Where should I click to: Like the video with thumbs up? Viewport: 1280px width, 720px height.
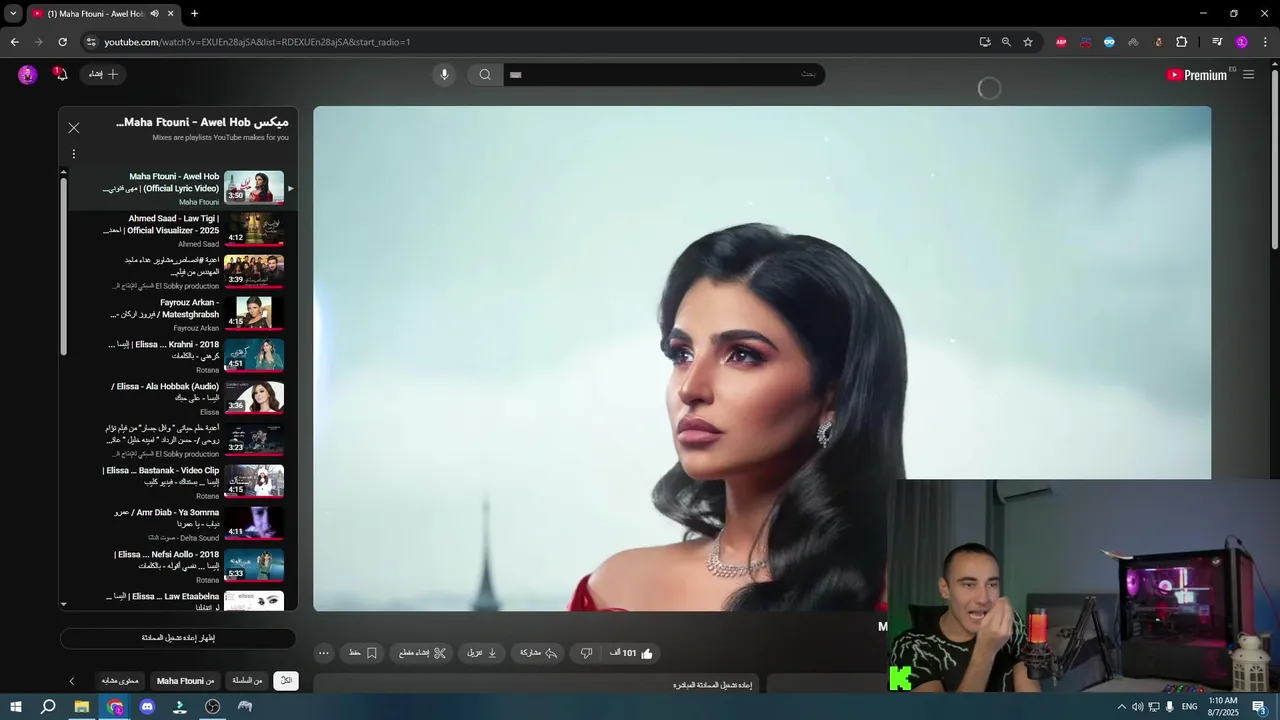(x=632, y=653)
